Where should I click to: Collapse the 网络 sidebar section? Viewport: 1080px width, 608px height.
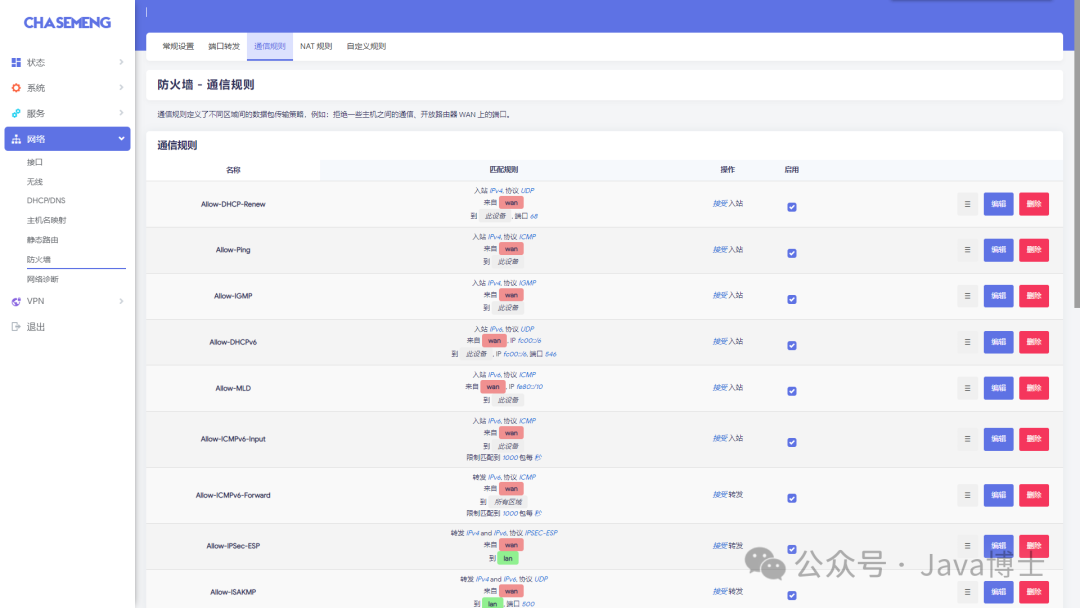[x=121, y=138]
